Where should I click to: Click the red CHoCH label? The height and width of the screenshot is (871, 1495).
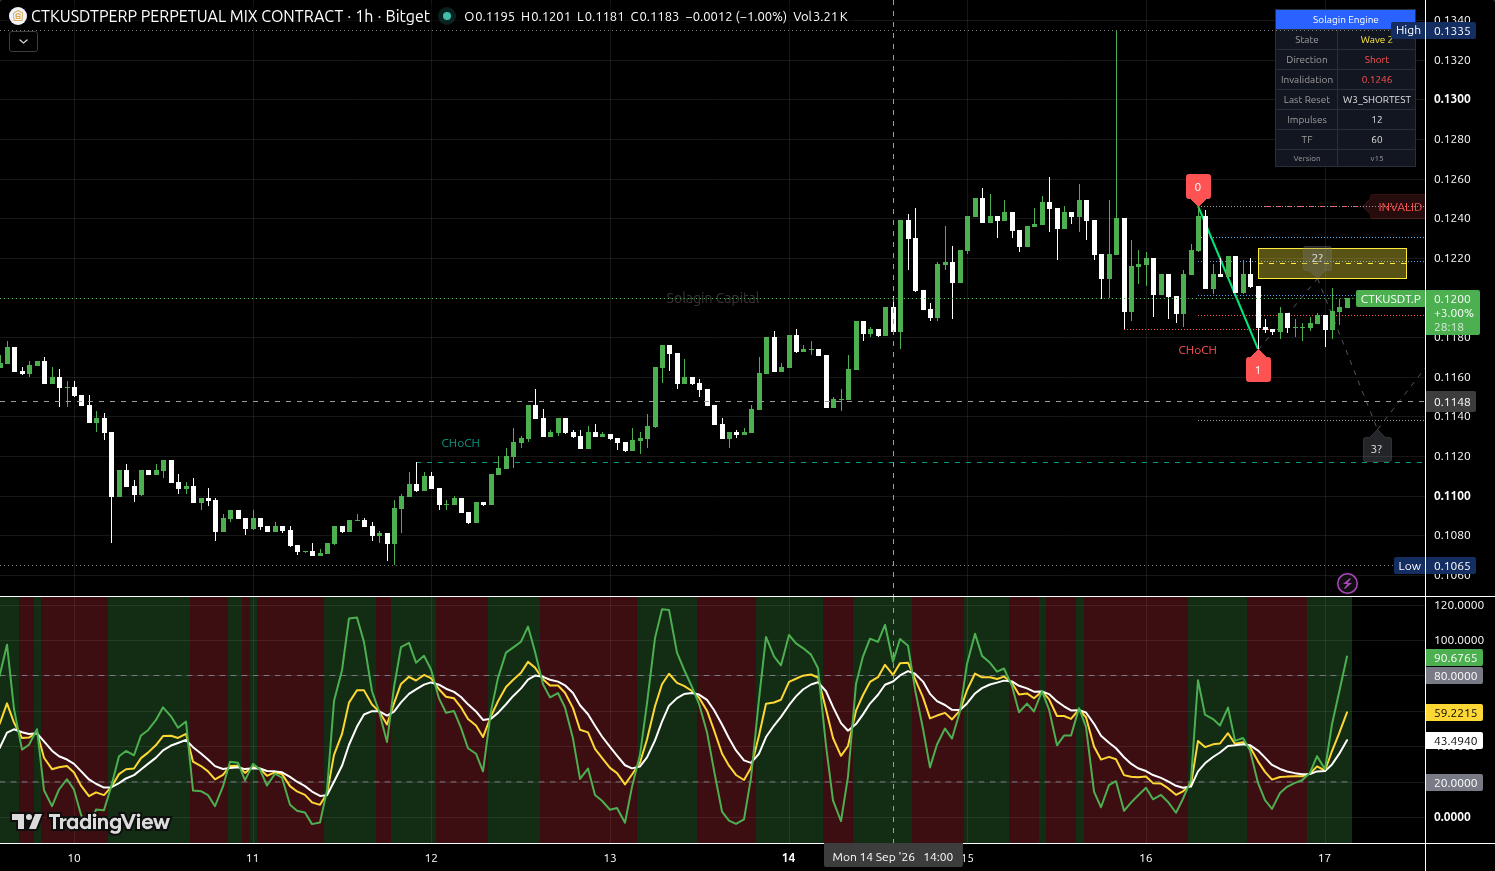coord(1197,350)
